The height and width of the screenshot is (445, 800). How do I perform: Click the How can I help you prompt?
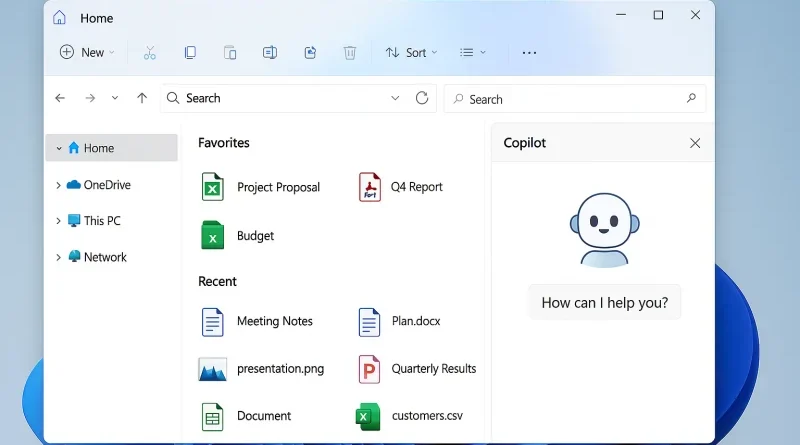coord(605,303)
